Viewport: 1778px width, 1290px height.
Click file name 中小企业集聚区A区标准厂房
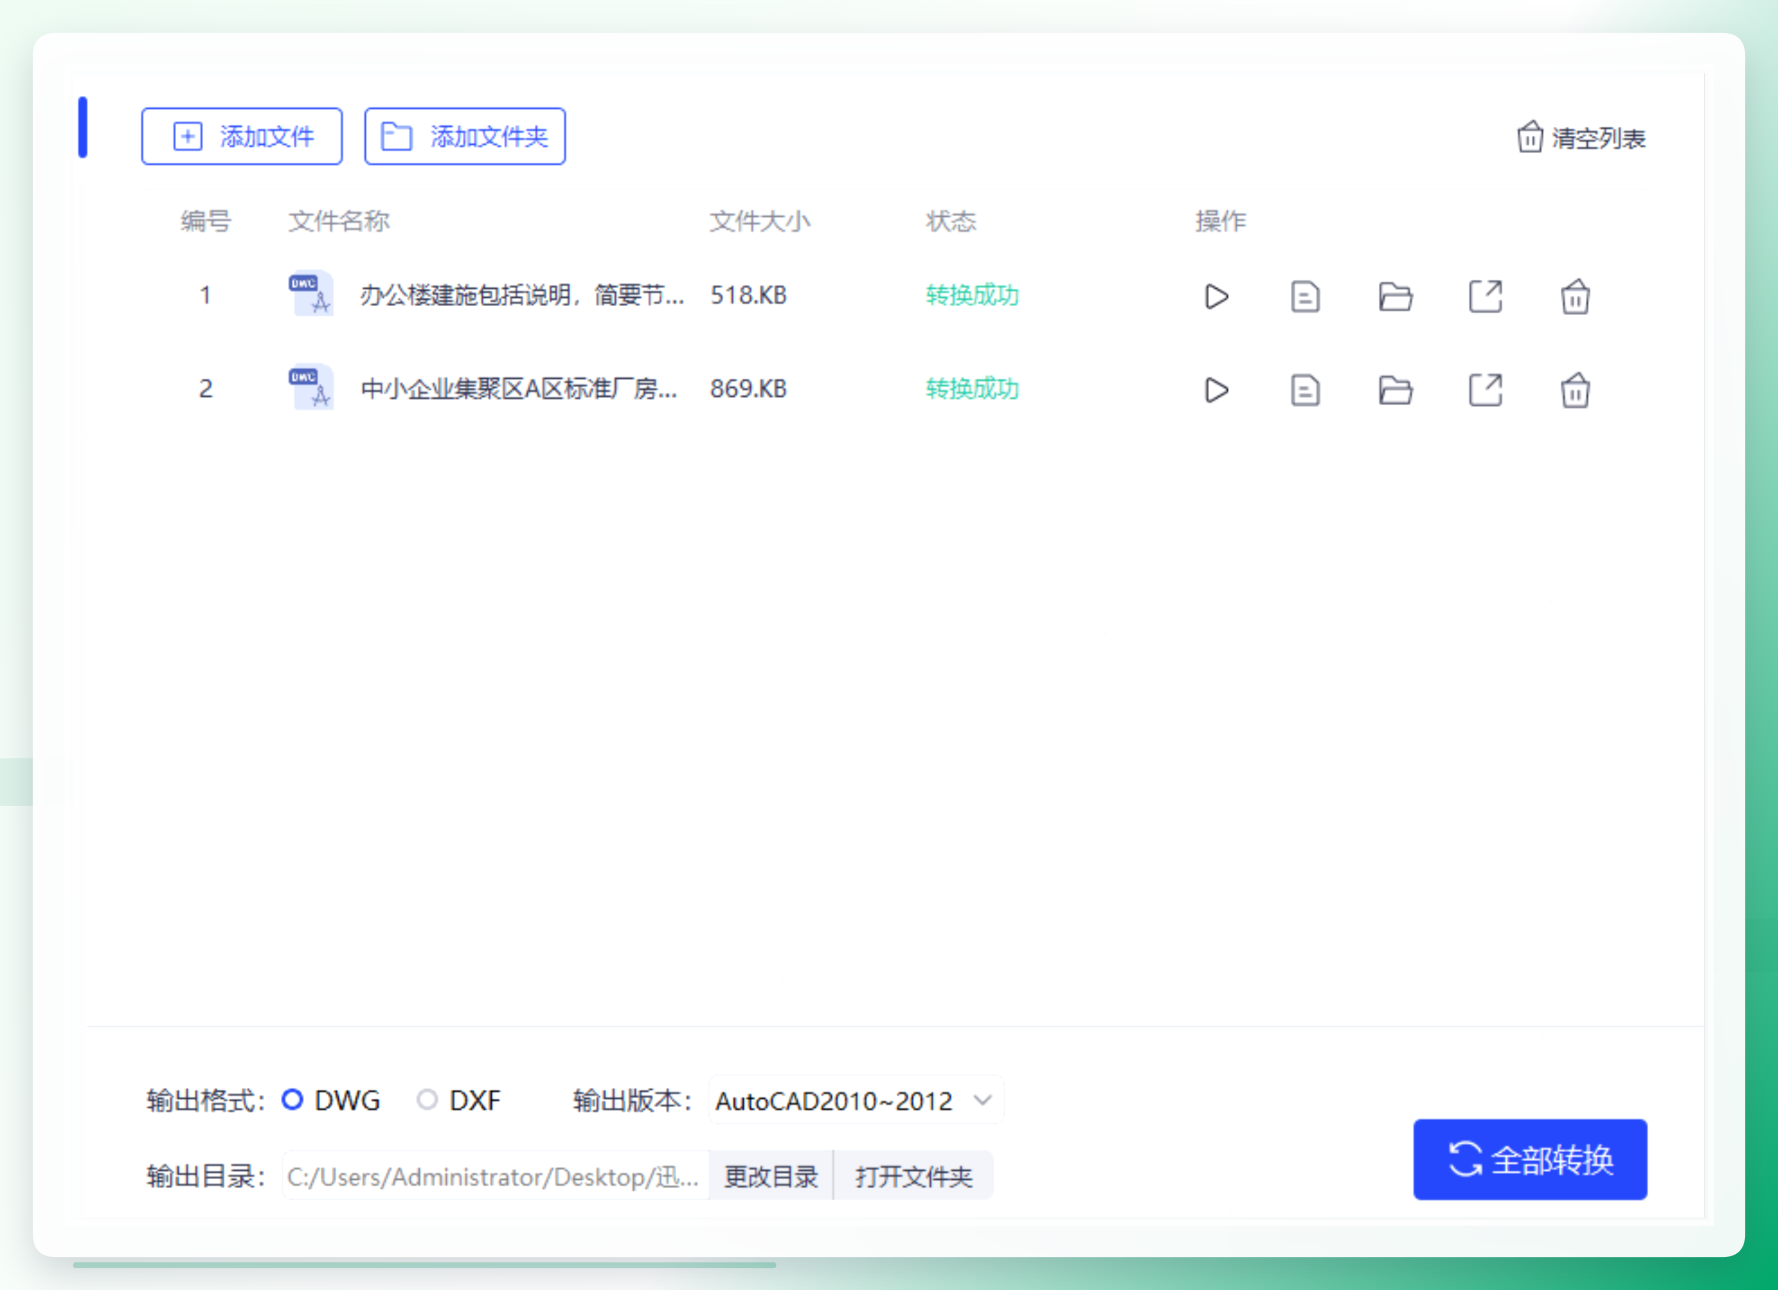(x=519, y=389)
